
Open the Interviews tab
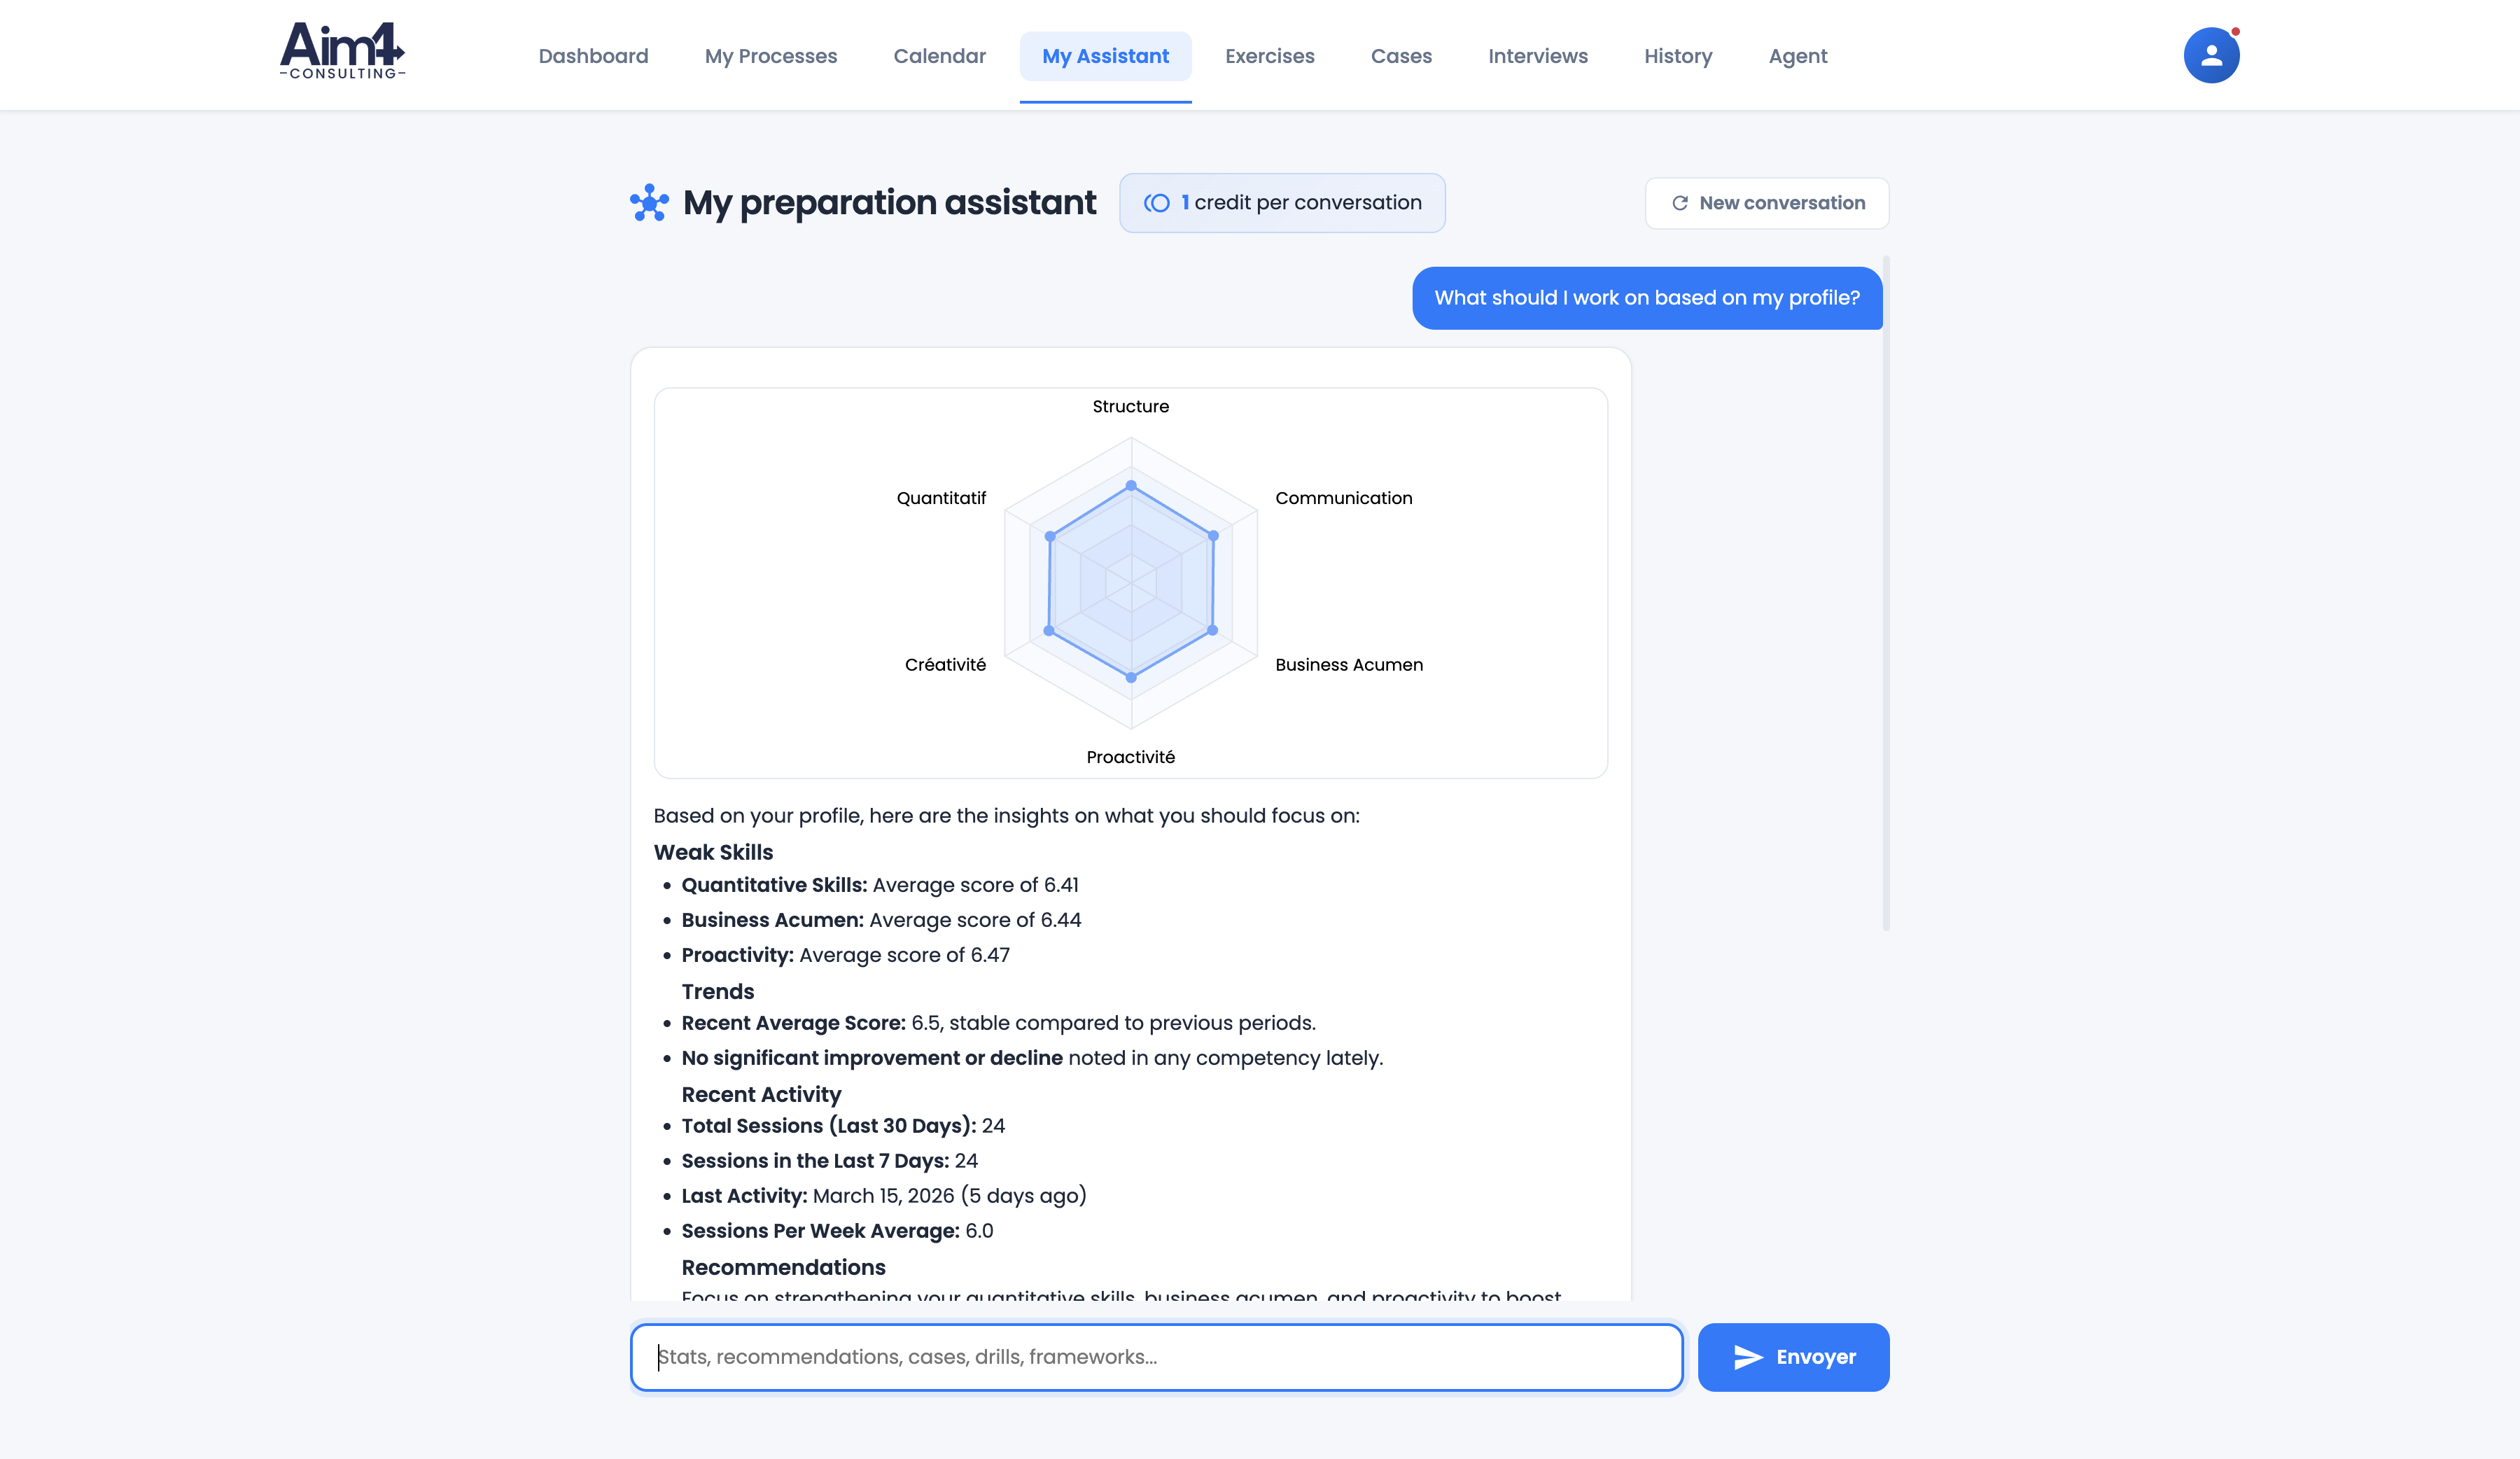tap(1537, 56)
